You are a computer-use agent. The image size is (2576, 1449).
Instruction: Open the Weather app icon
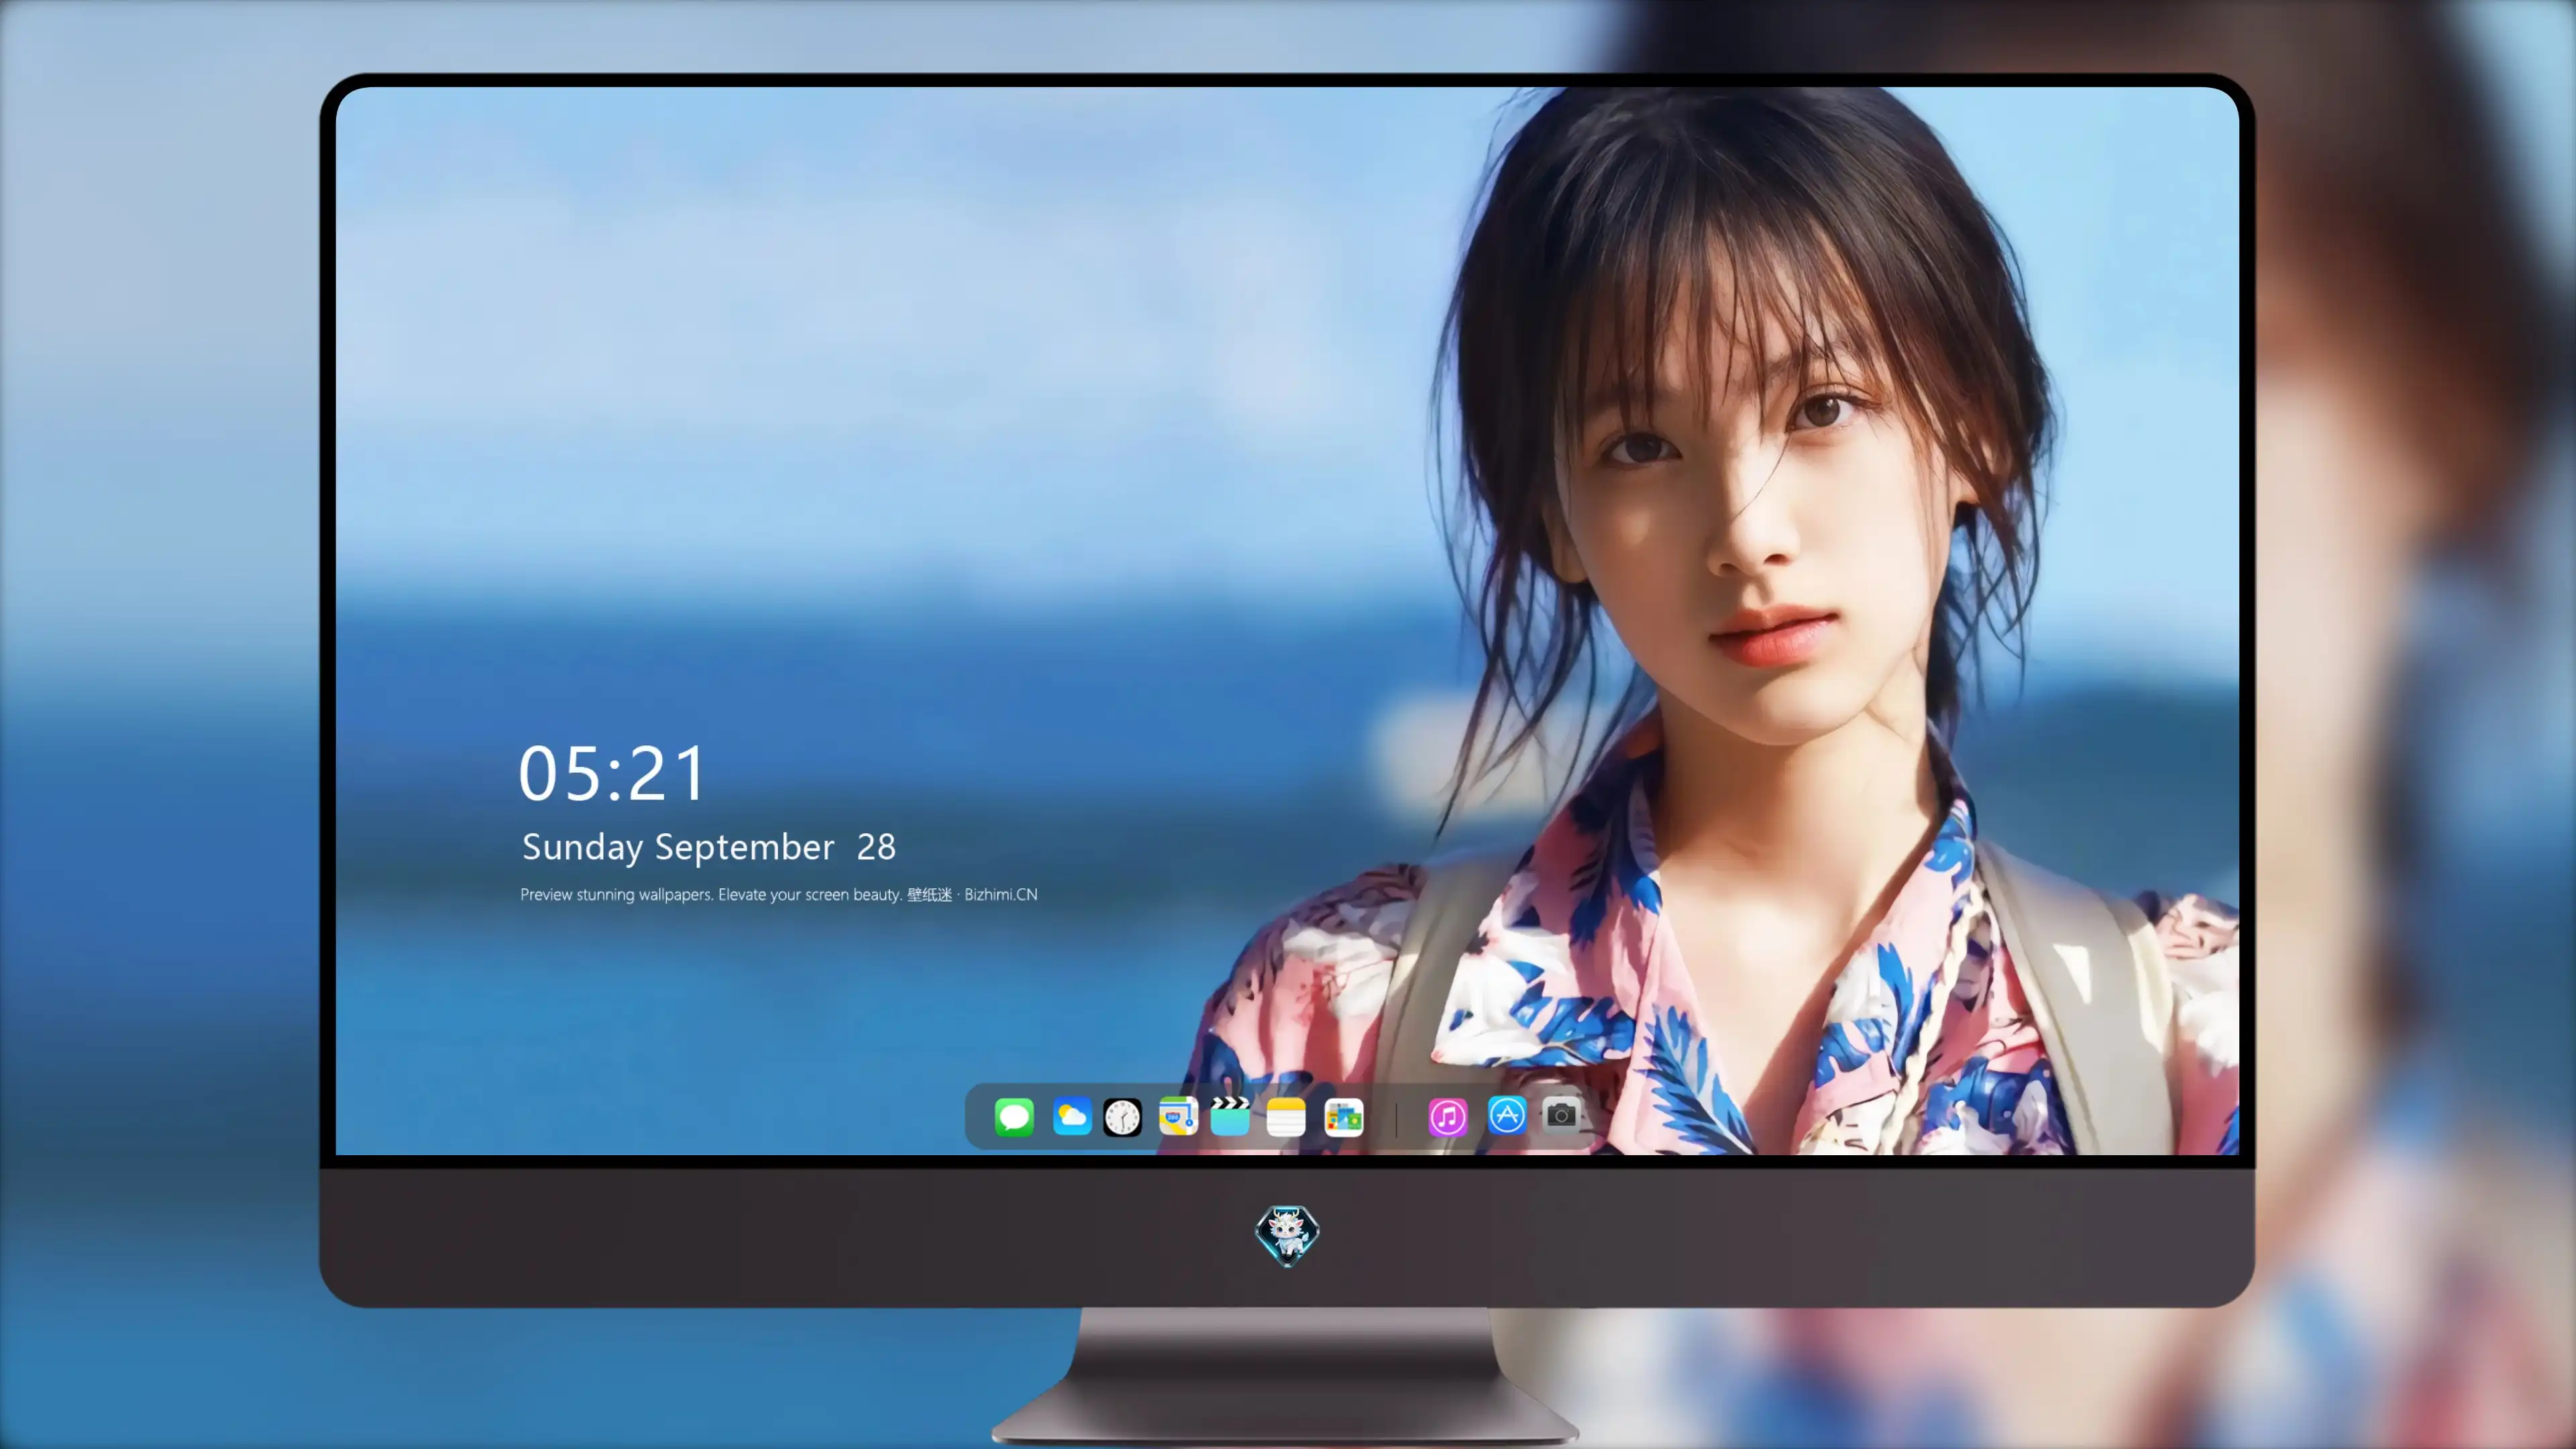tap(1071, 1116)
